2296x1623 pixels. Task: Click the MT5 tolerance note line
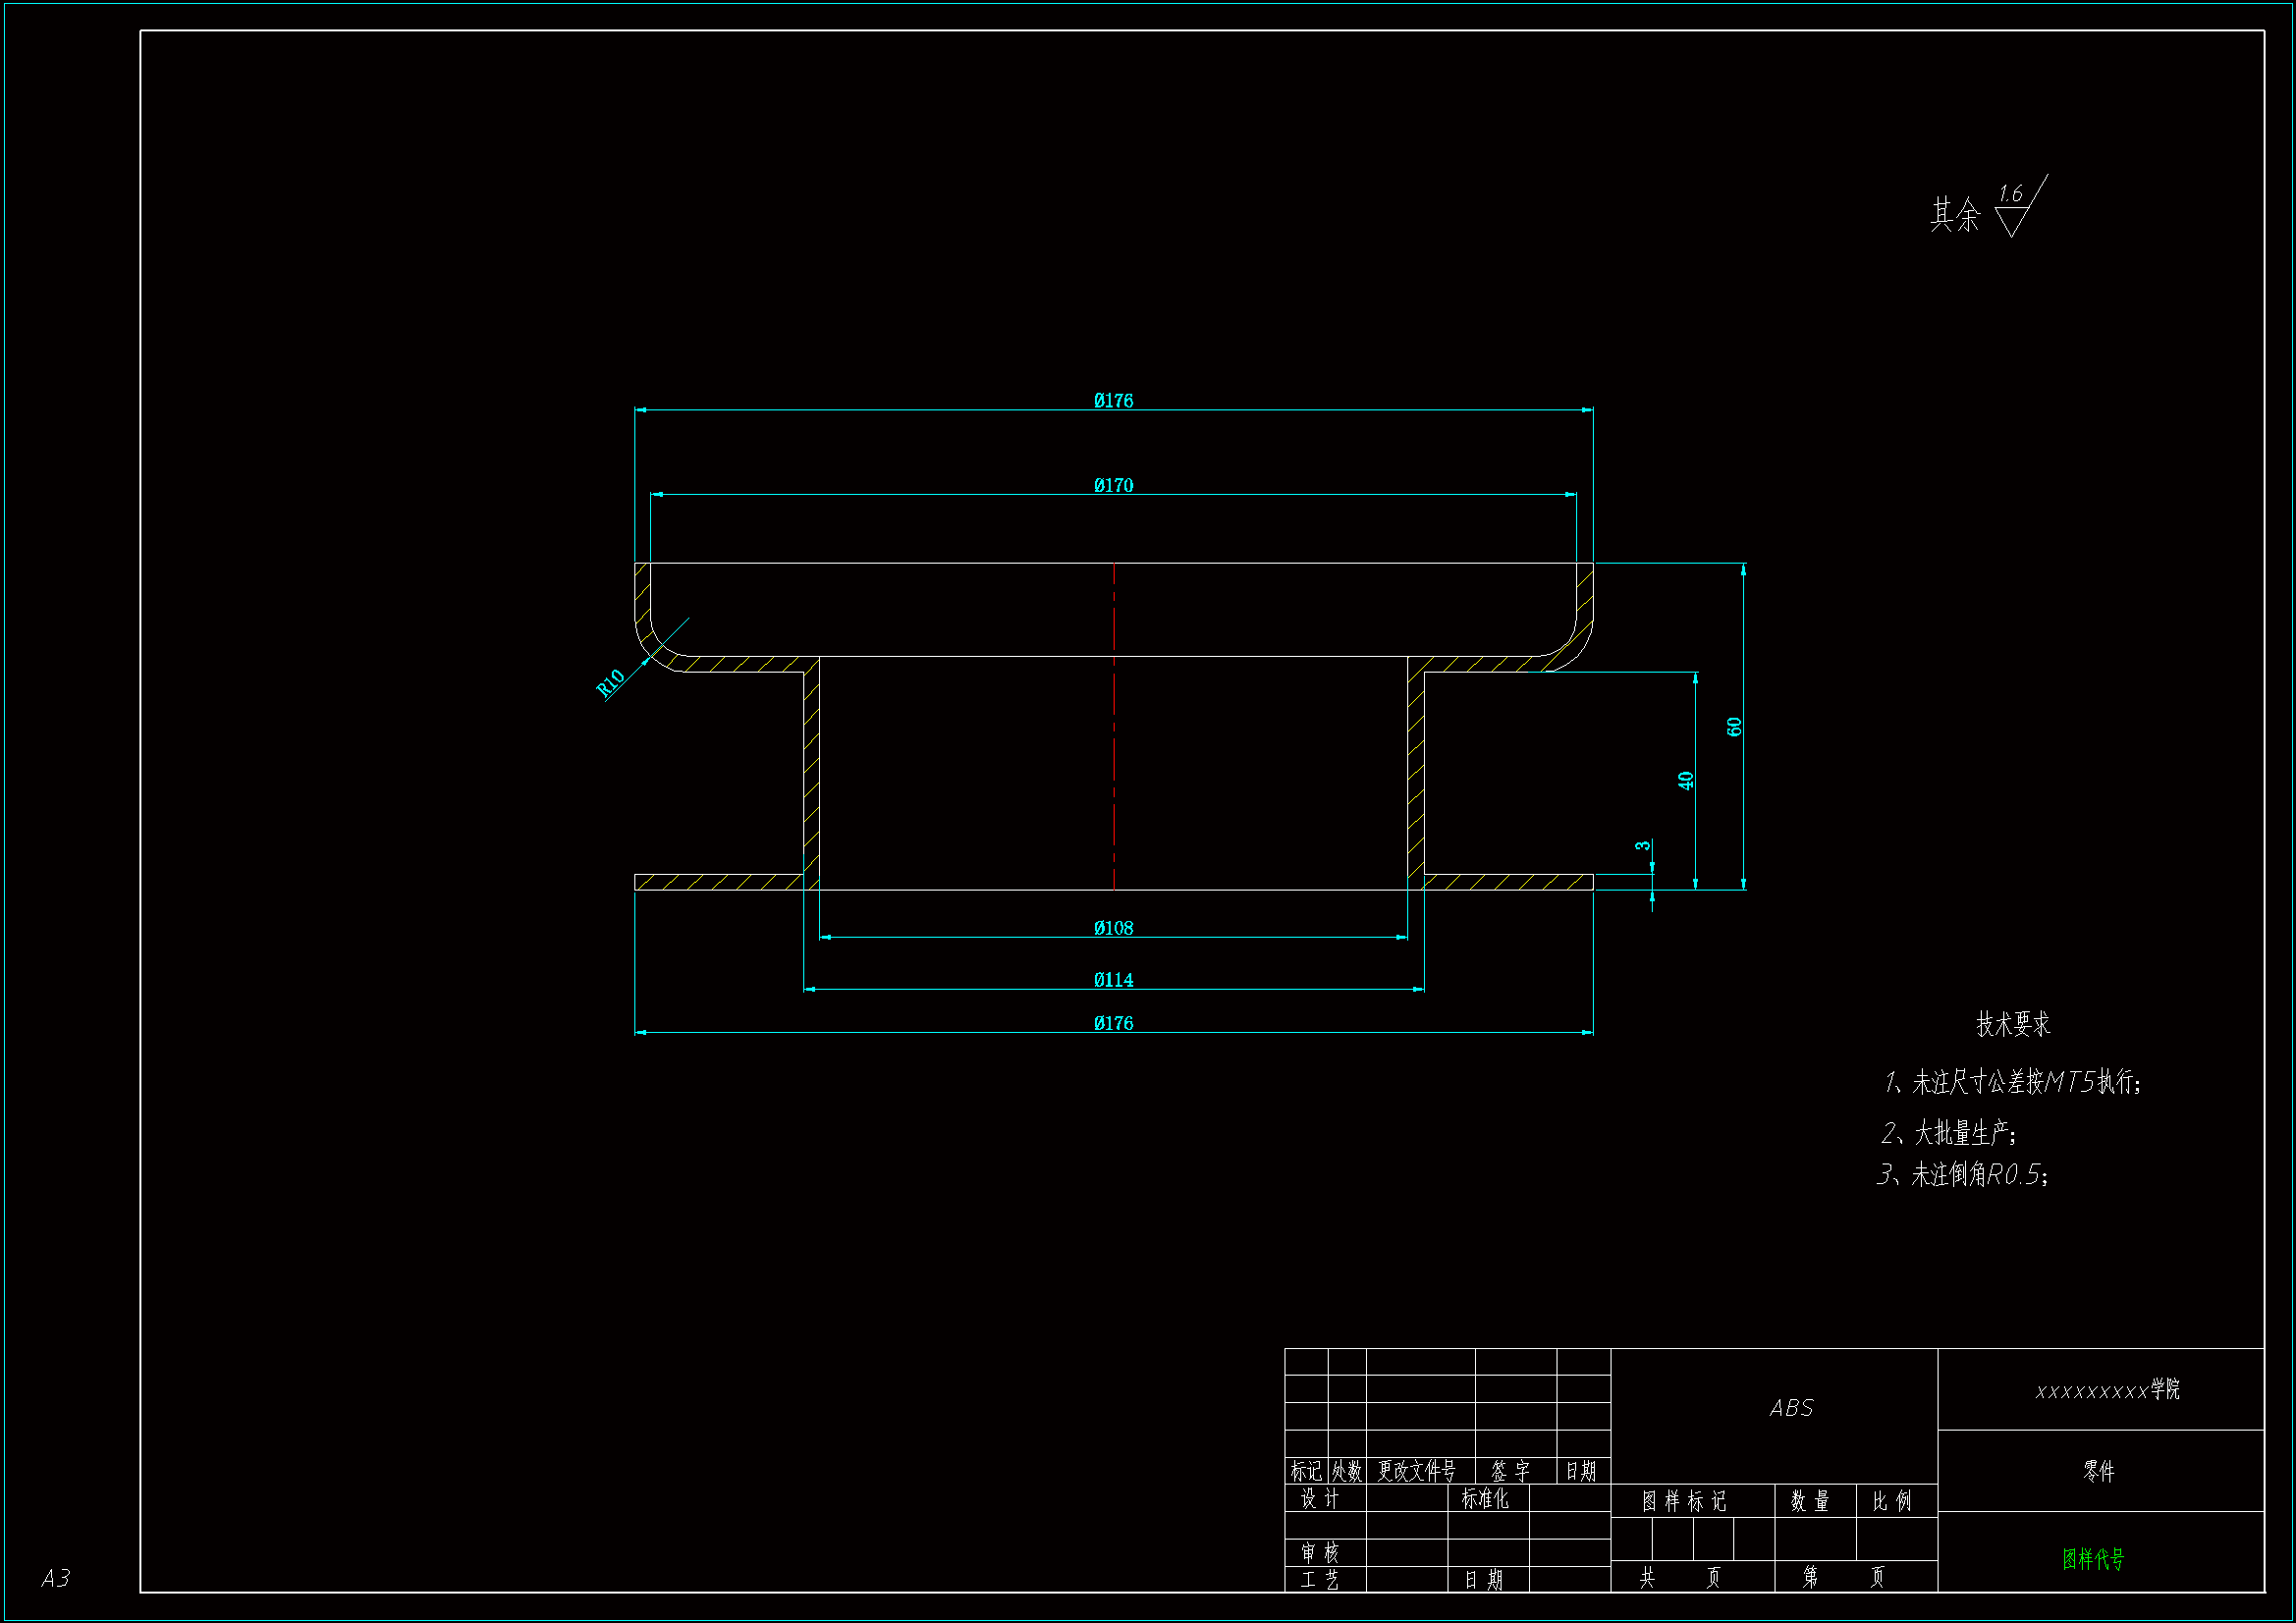coord(2012,1082)
